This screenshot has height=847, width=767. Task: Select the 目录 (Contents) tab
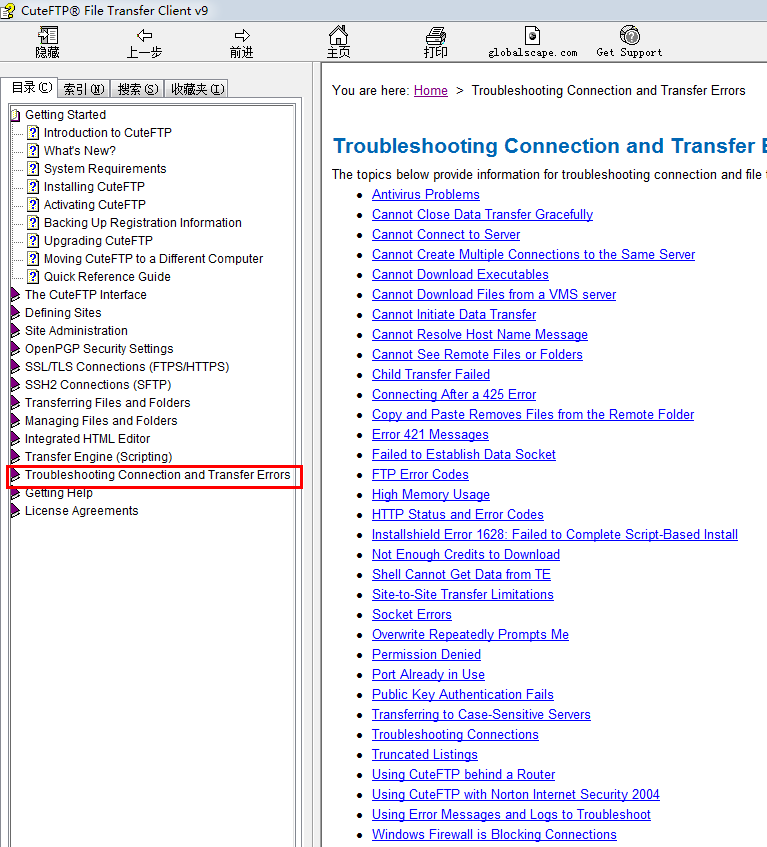point(32,88)
